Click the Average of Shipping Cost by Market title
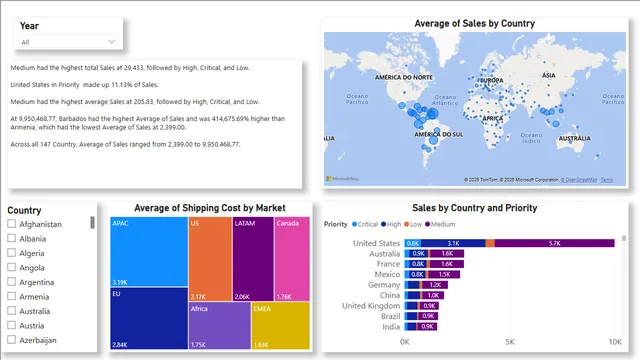The width and height of the screenshot is (640, 360). [210, 208]
